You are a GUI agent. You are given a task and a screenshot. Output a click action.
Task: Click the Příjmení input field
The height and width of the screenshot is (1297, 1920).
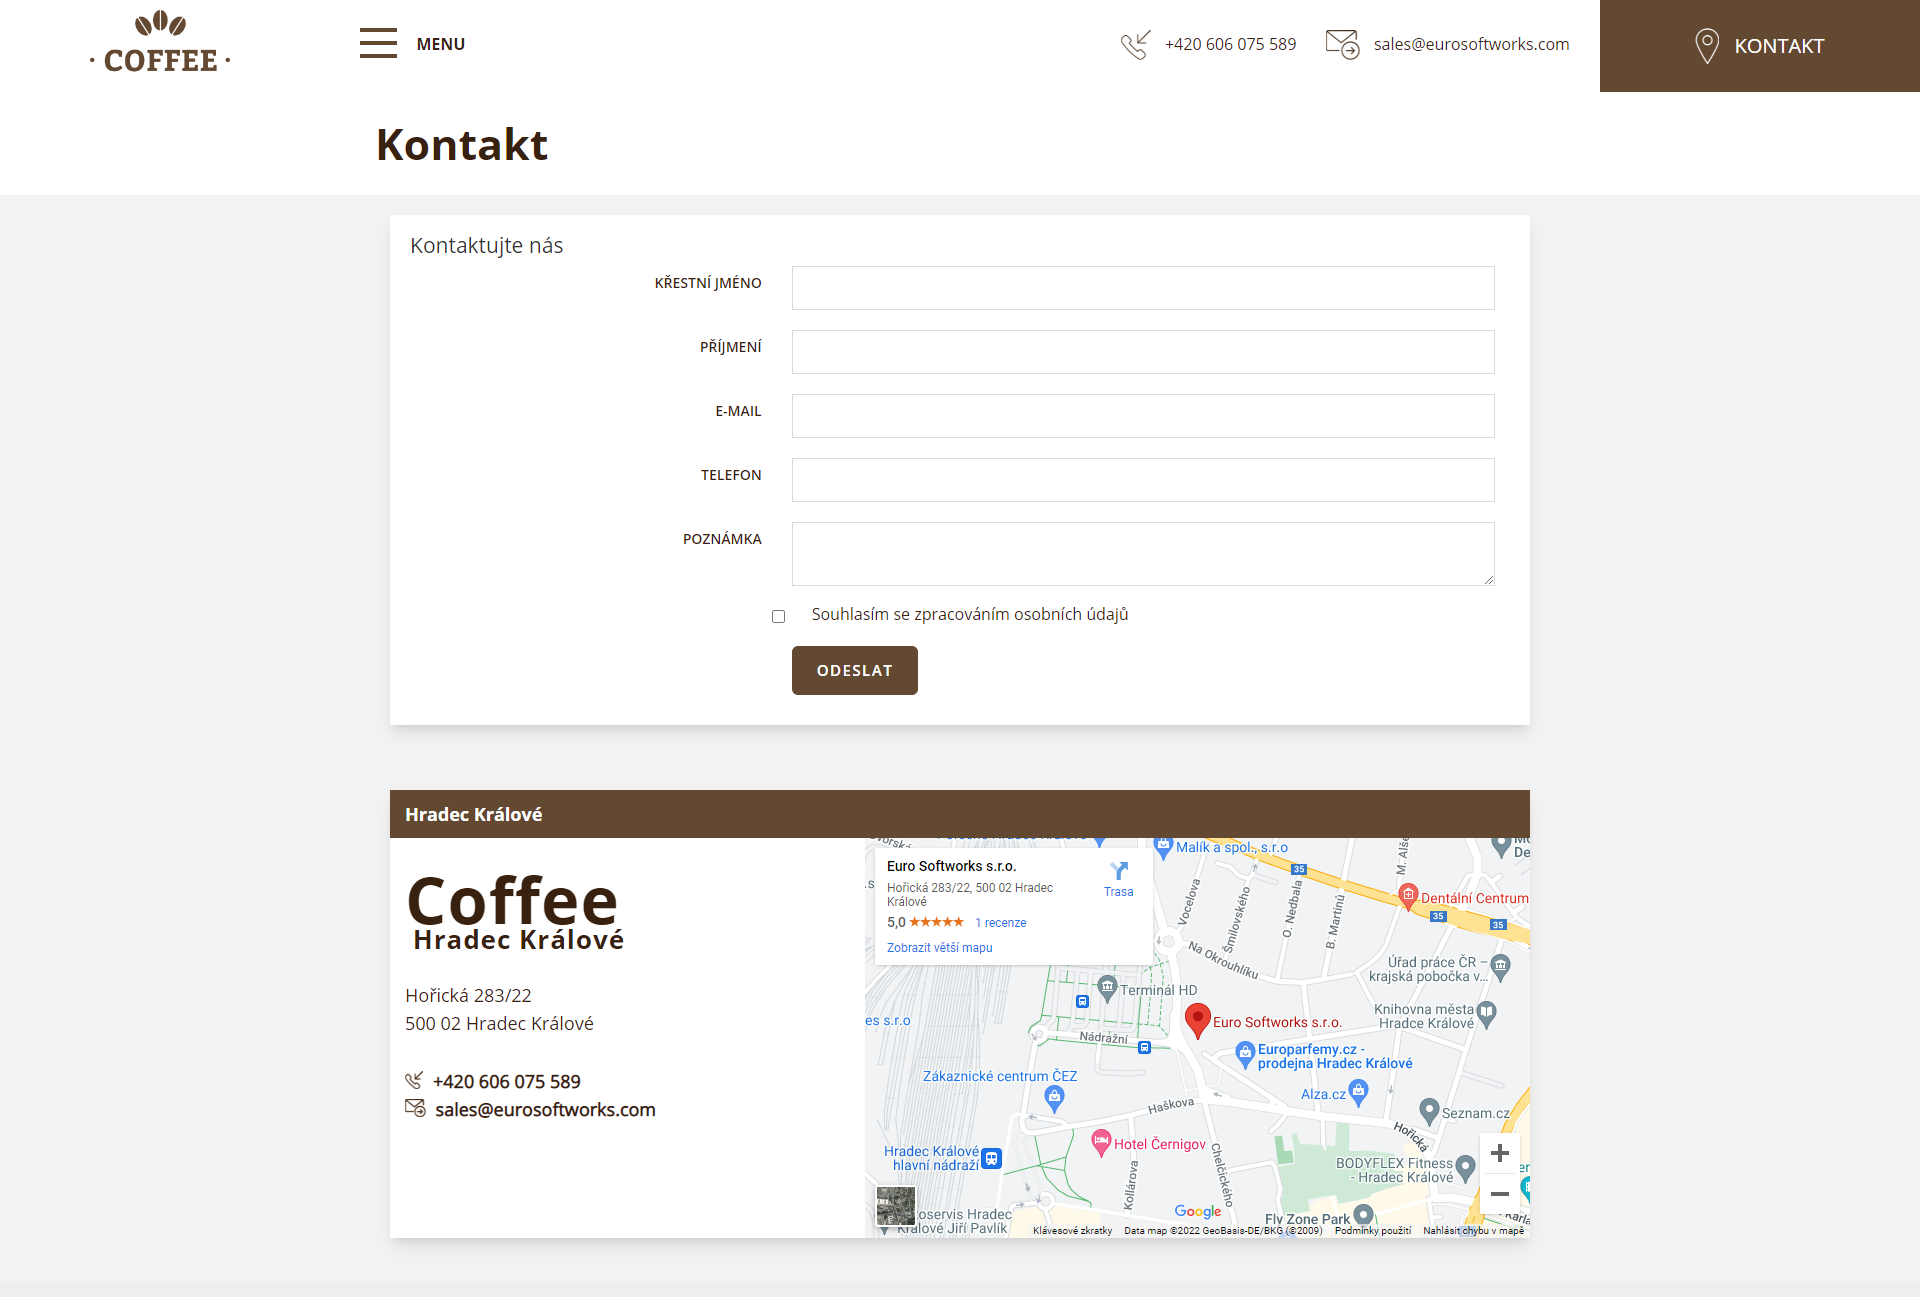(1142, 352)
